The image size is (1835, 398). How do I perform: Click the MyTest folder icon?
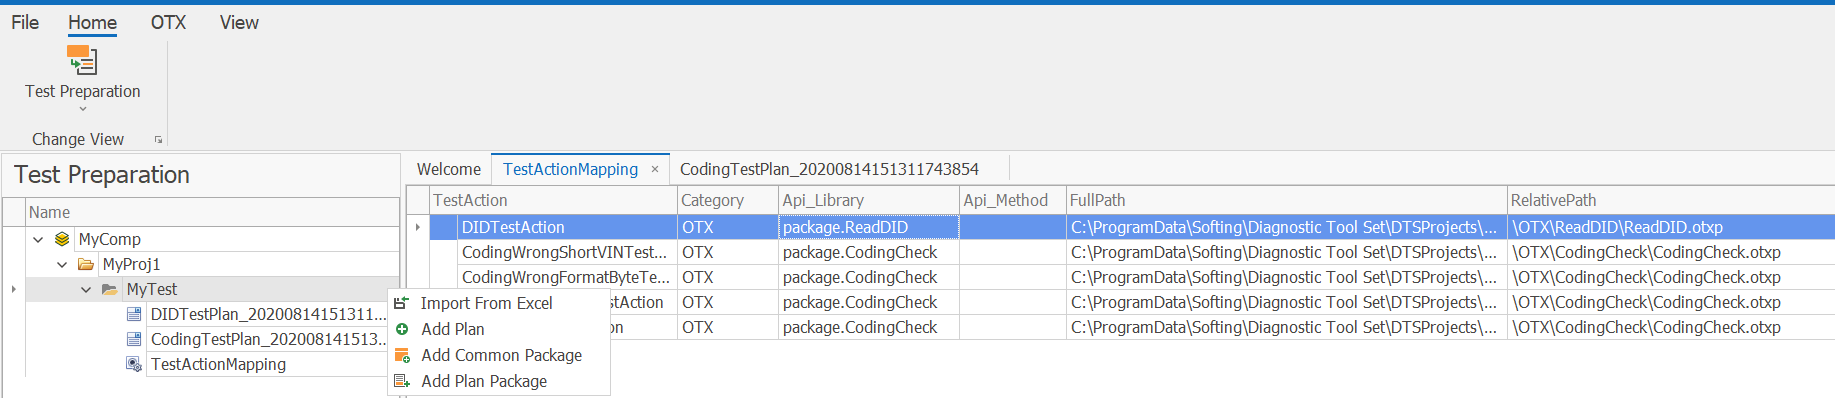(x=110, y=289)
